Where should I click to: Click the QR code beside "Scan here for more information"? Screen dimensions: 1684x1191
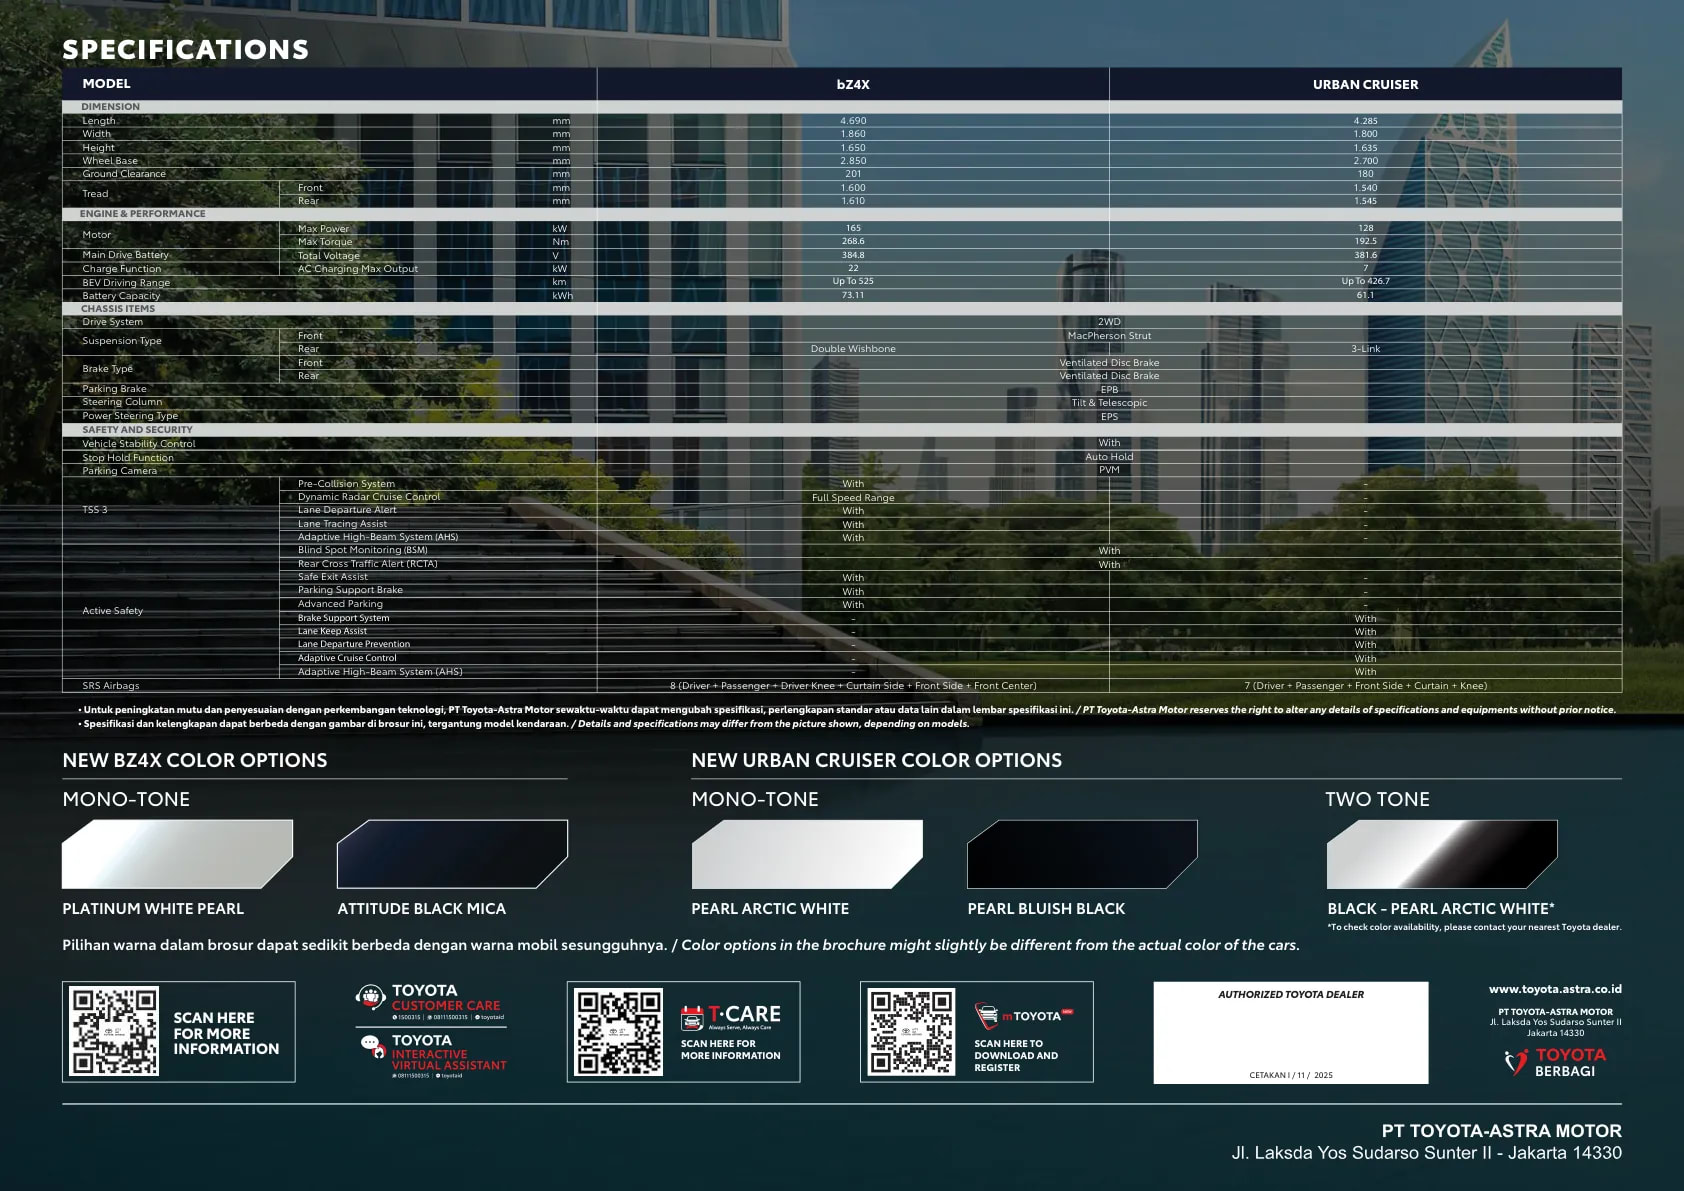(114, 1031)
